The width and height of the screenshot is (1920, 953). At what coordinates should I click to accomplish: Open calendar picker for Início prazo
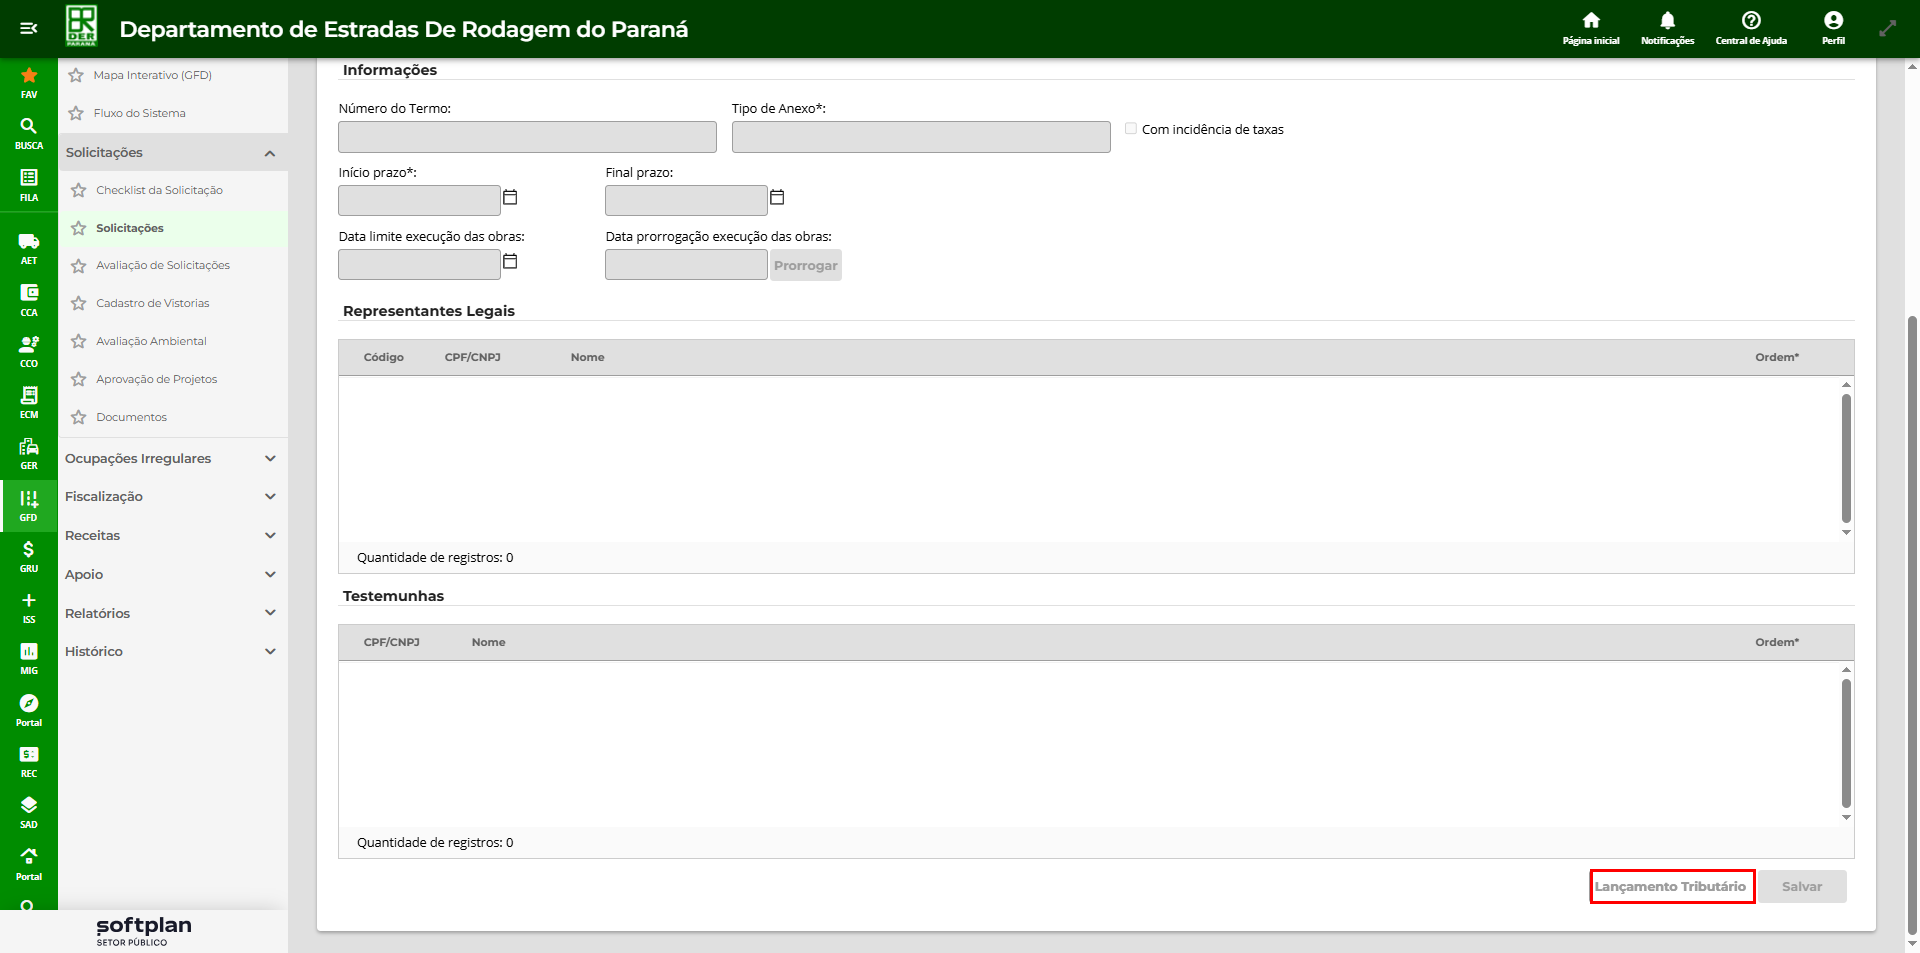[x=510, y=198]
